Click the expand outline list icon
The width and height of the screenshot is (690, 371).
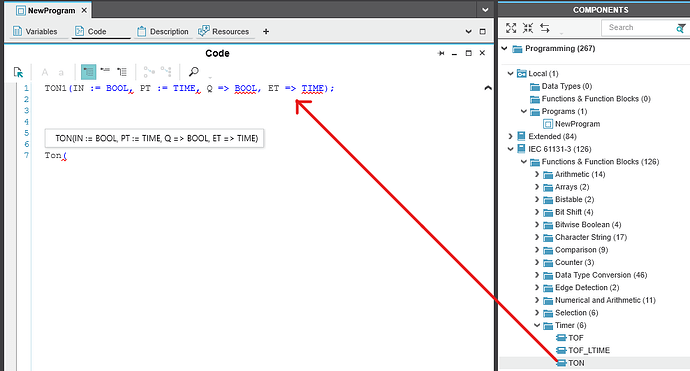point(122,71)
